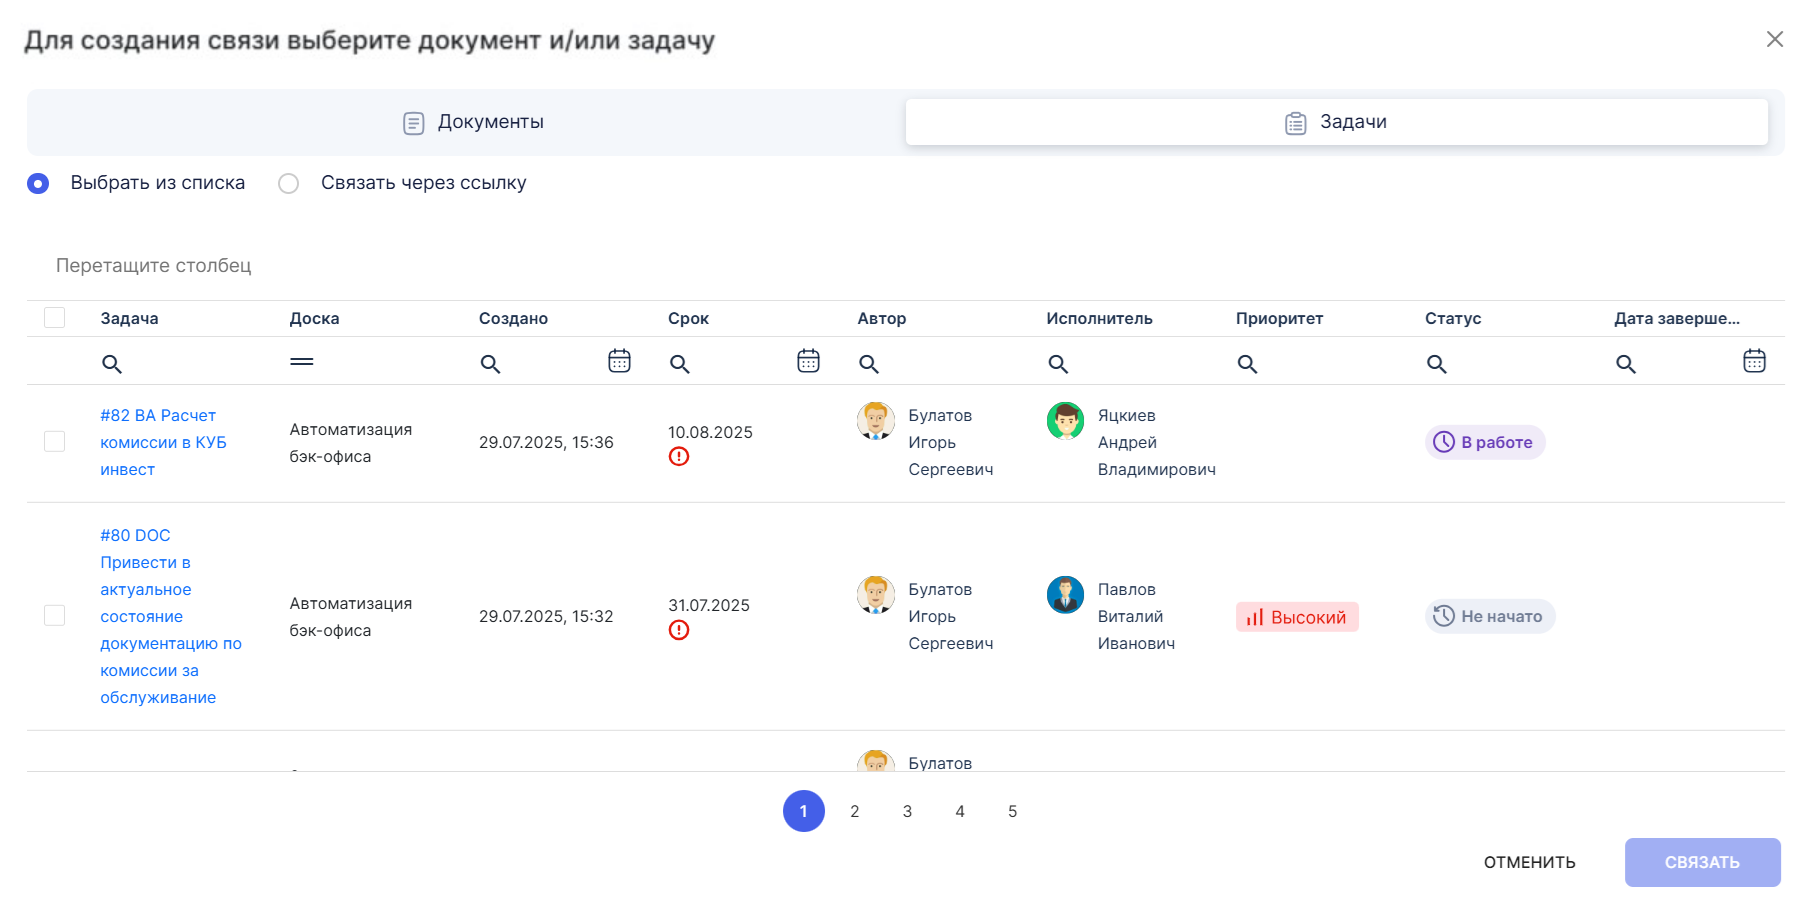Screen dimensions: 1813x916
Task: Close the link creation dialog
Action: click(x=1774, y=39)
